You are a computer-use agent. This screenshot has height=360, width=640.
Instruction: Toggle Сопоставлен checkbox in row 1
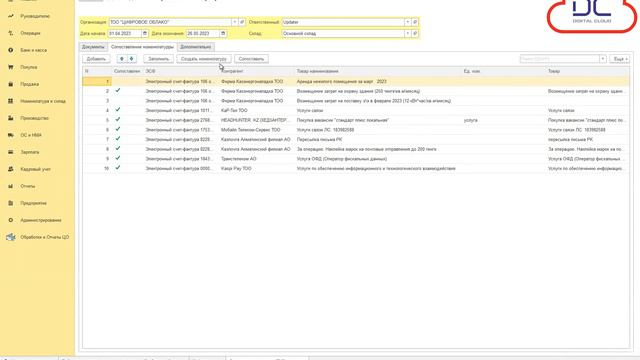click(x=118, y=81)
